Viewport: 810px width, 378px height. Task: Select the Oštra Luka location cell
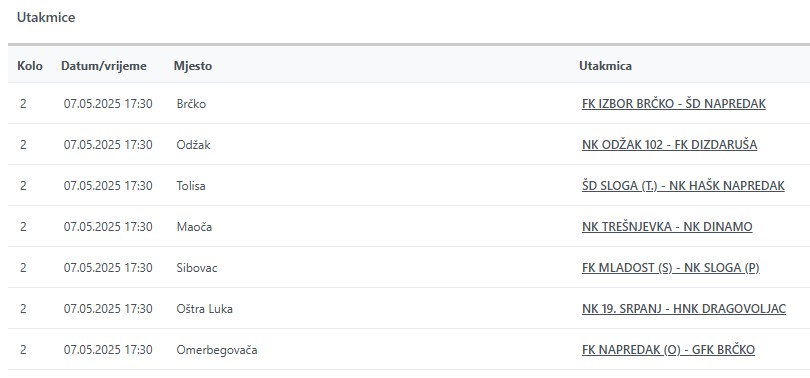pyautogui.click(x=205, y=309)
